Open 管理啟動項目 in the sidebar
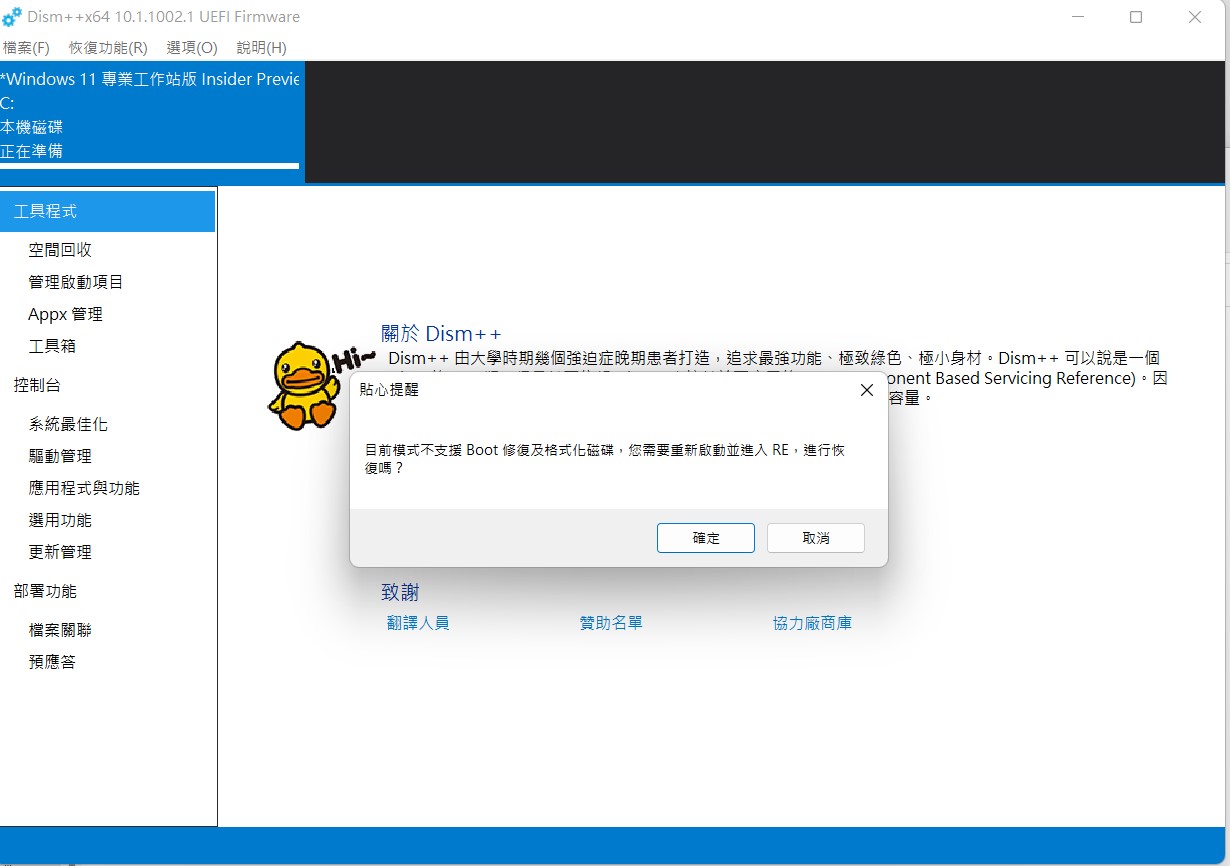Screen dimensions: 1230x866 click(76, 282)
